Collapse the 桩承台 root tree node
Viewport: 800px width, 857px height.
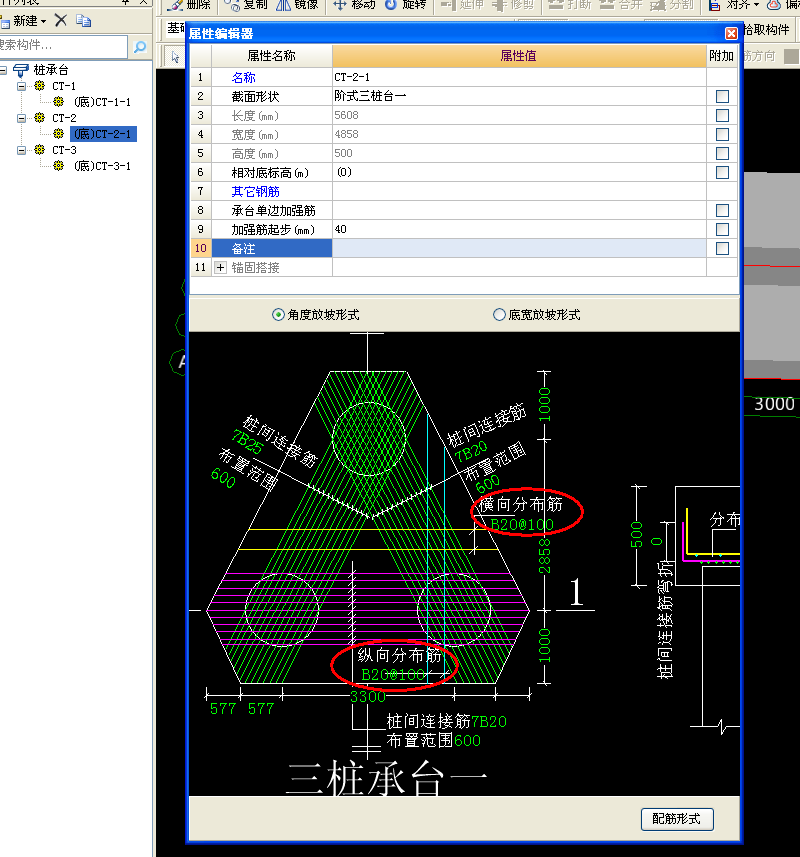(3, 70)
